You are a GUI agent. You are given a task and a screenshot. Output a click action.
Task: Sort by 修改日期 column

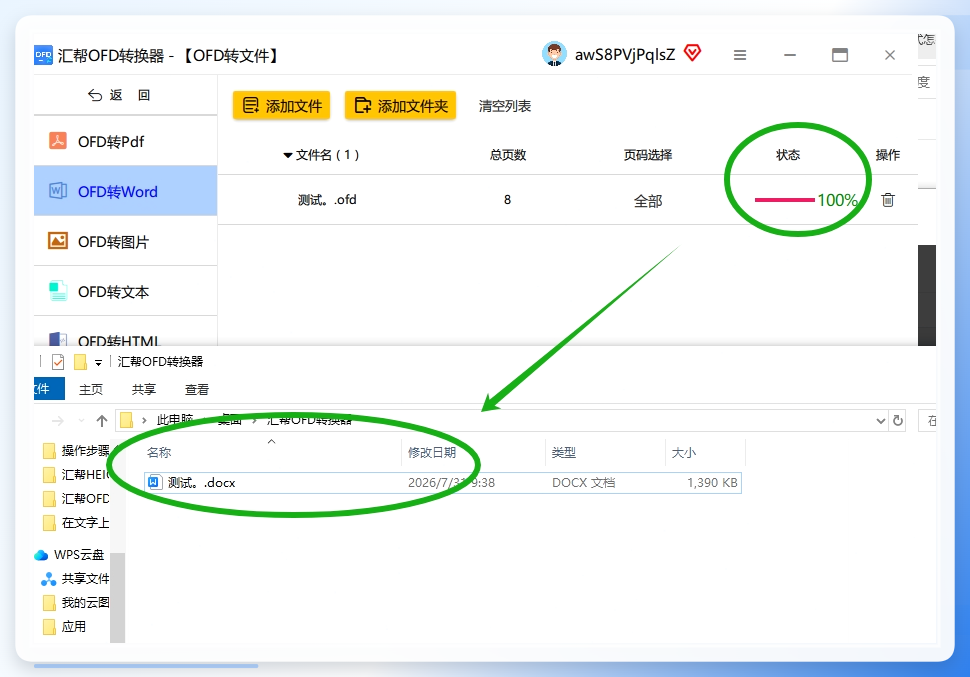(432, 452)
